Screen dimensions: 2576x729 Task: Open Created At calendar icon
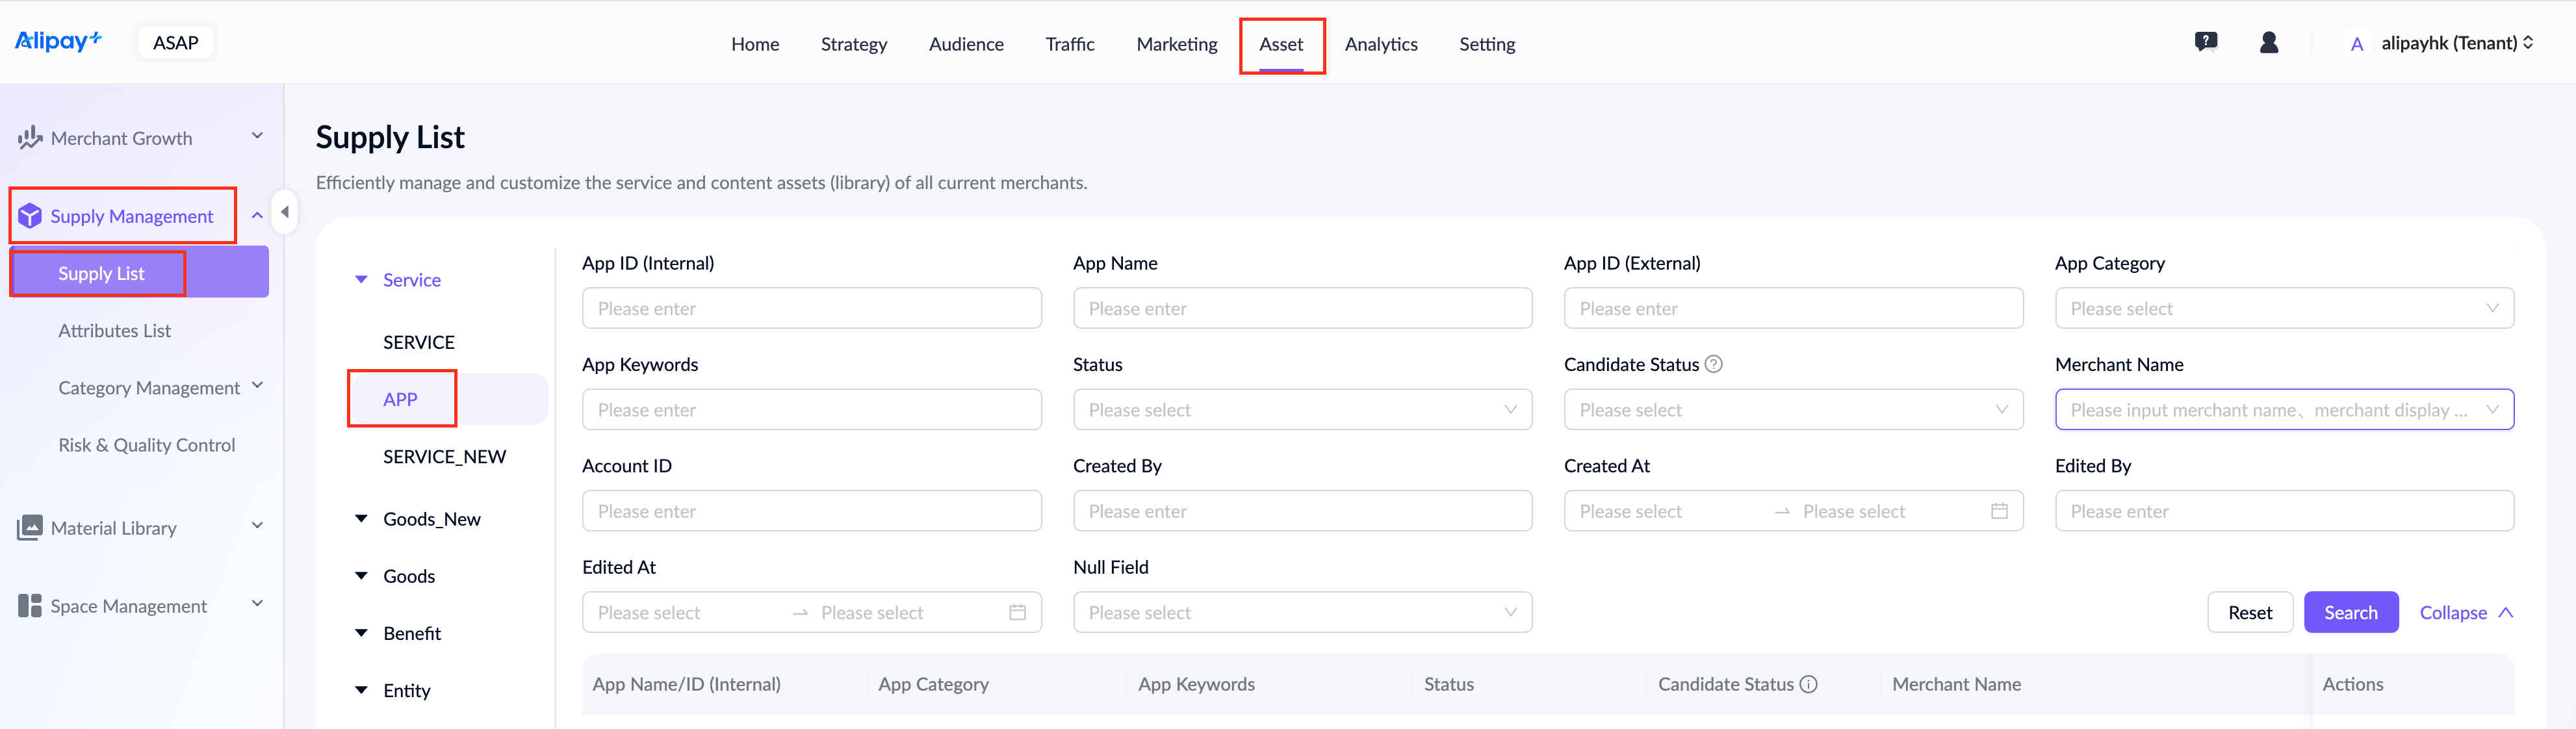1999,511
